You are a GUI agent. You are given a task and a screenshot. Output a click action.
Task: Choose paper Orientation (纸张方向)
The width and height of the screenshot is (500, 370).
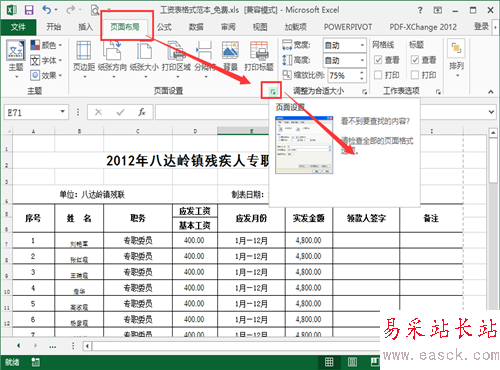112,59
